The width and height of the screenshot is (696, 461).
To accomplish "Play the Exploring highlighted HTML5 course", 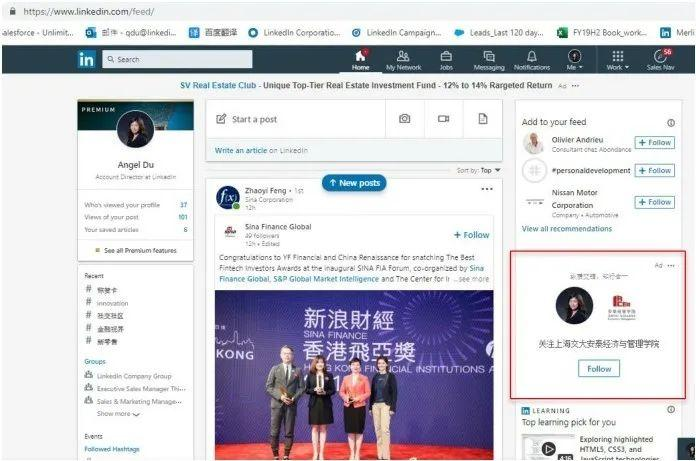I will tap(549, 449).
